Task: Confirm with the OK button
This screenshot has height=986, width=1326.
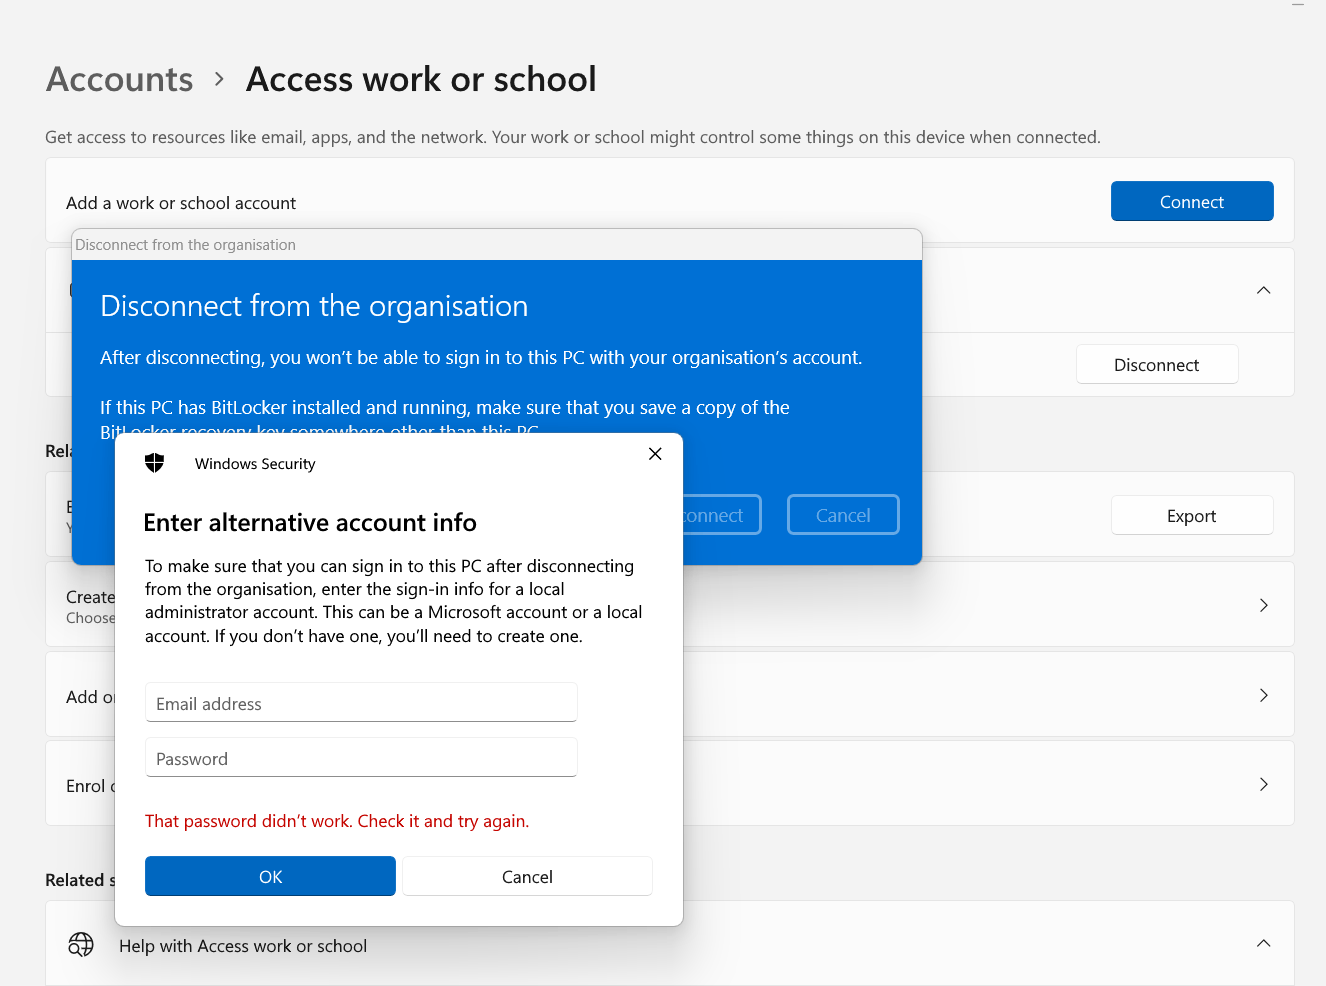Action: pos(270,876)
